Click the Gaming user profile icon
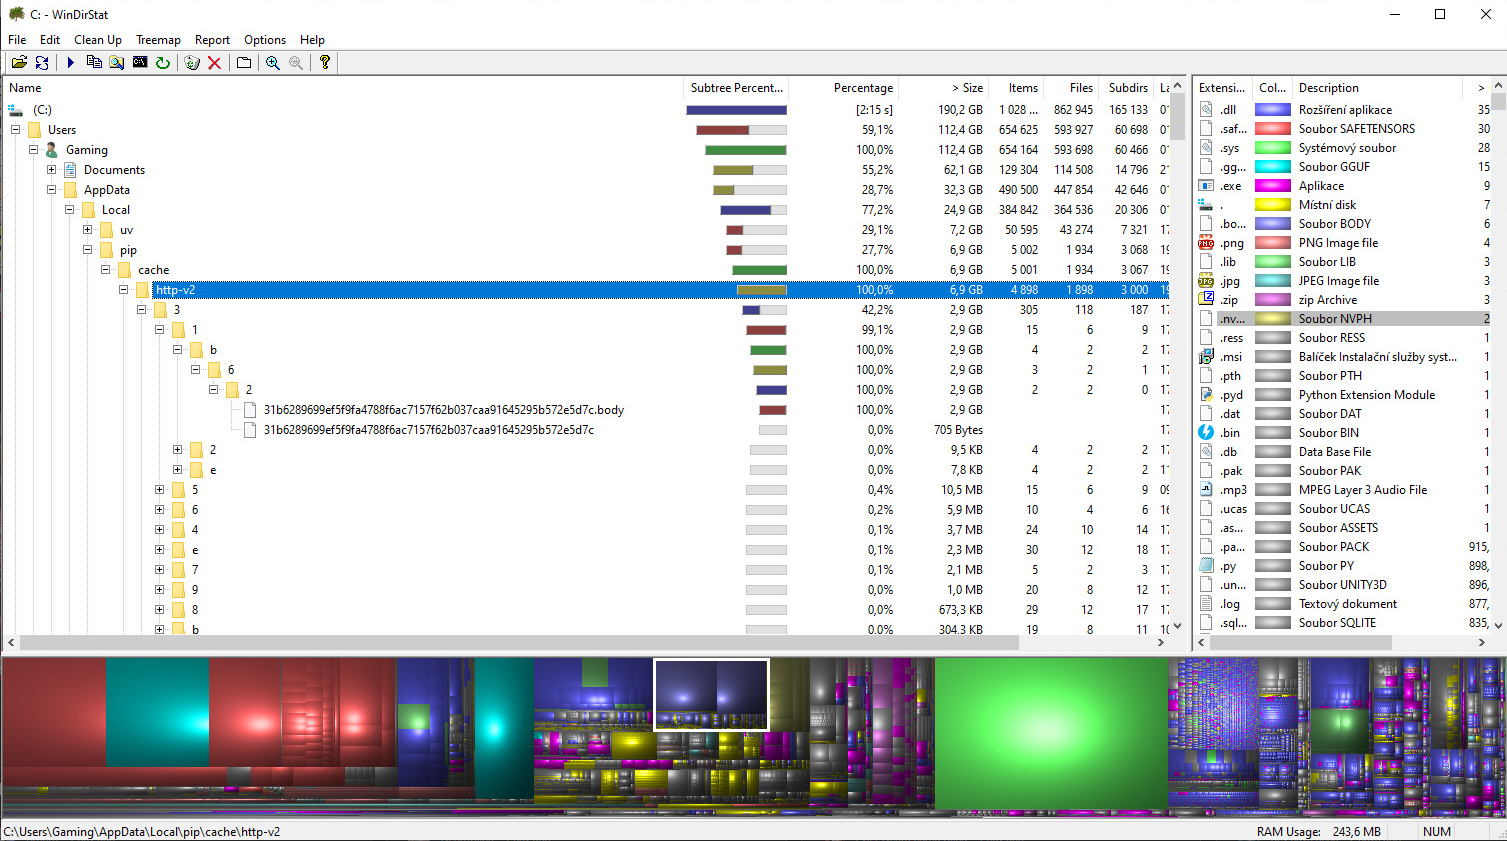 [52, 150]
